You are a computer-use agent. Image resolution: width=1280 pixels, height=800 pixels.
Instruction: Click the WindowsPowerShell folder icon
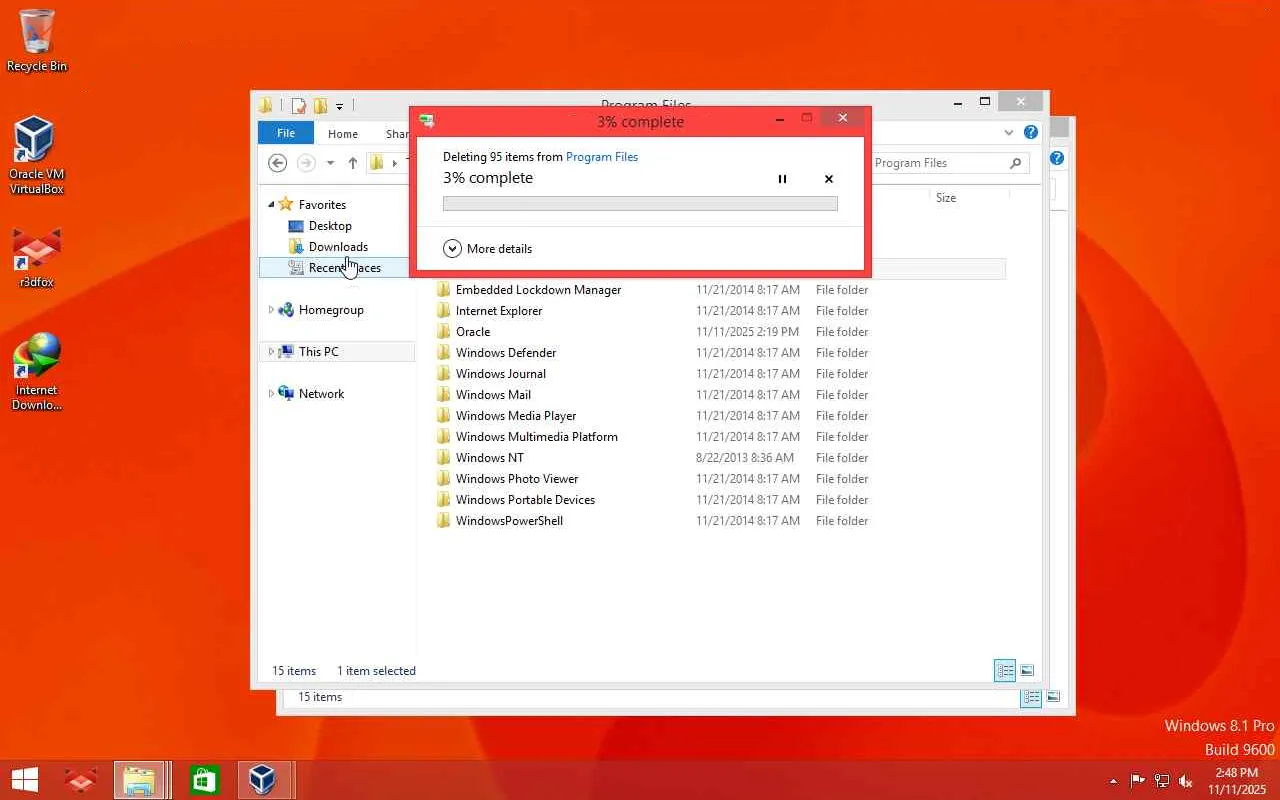tap(444, 521)
